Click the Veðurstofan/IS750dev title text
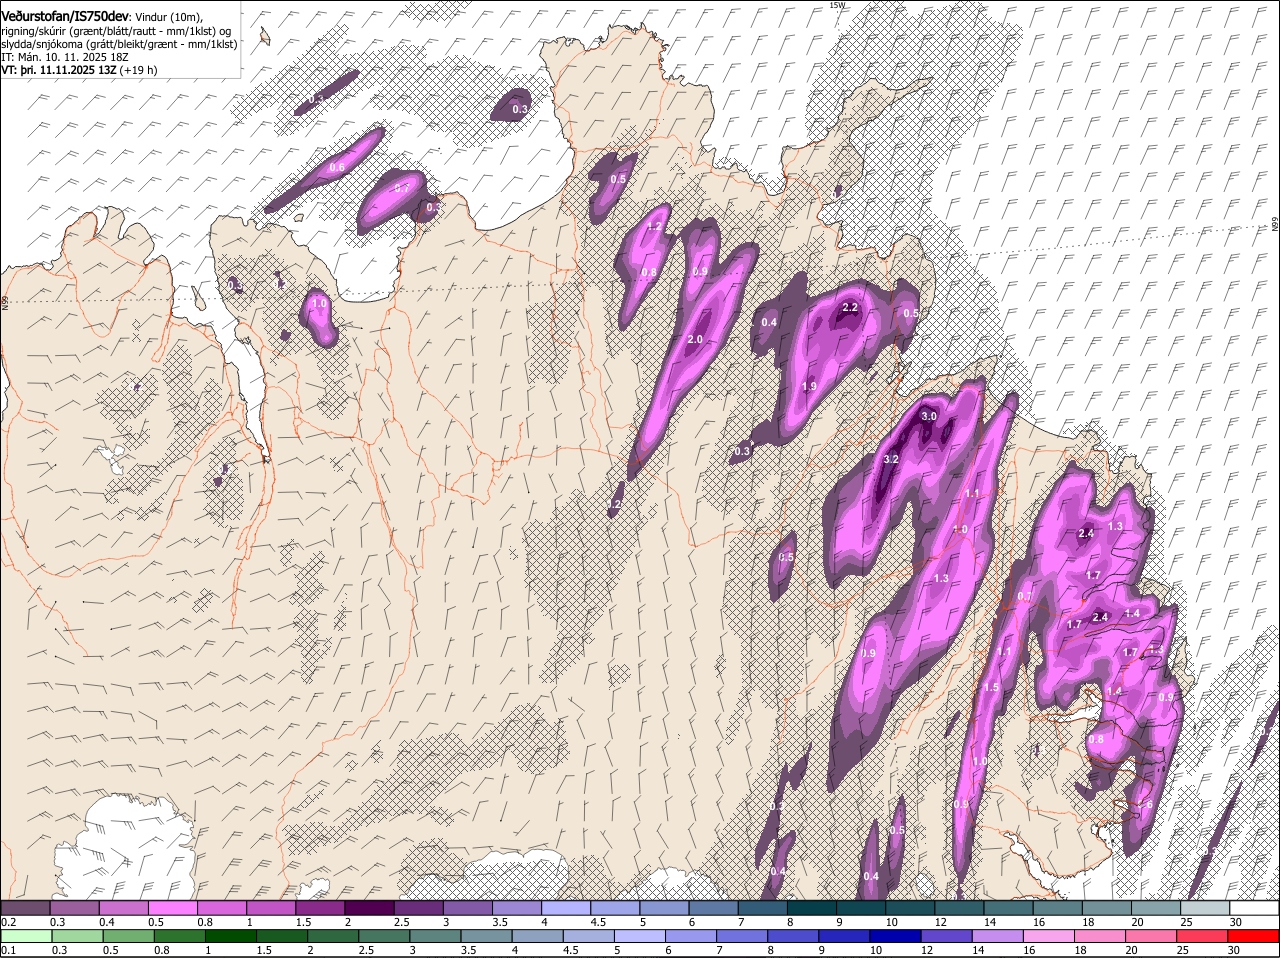This screenshot has height=958, width=1280. (65, 16)
